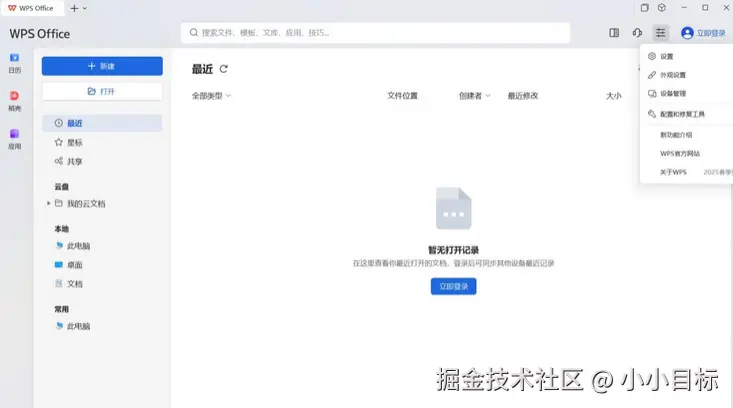Viewport: 733px width, 408px height.
Task: Select 最近 in the navigation list
Action: (x=102, y=123)
